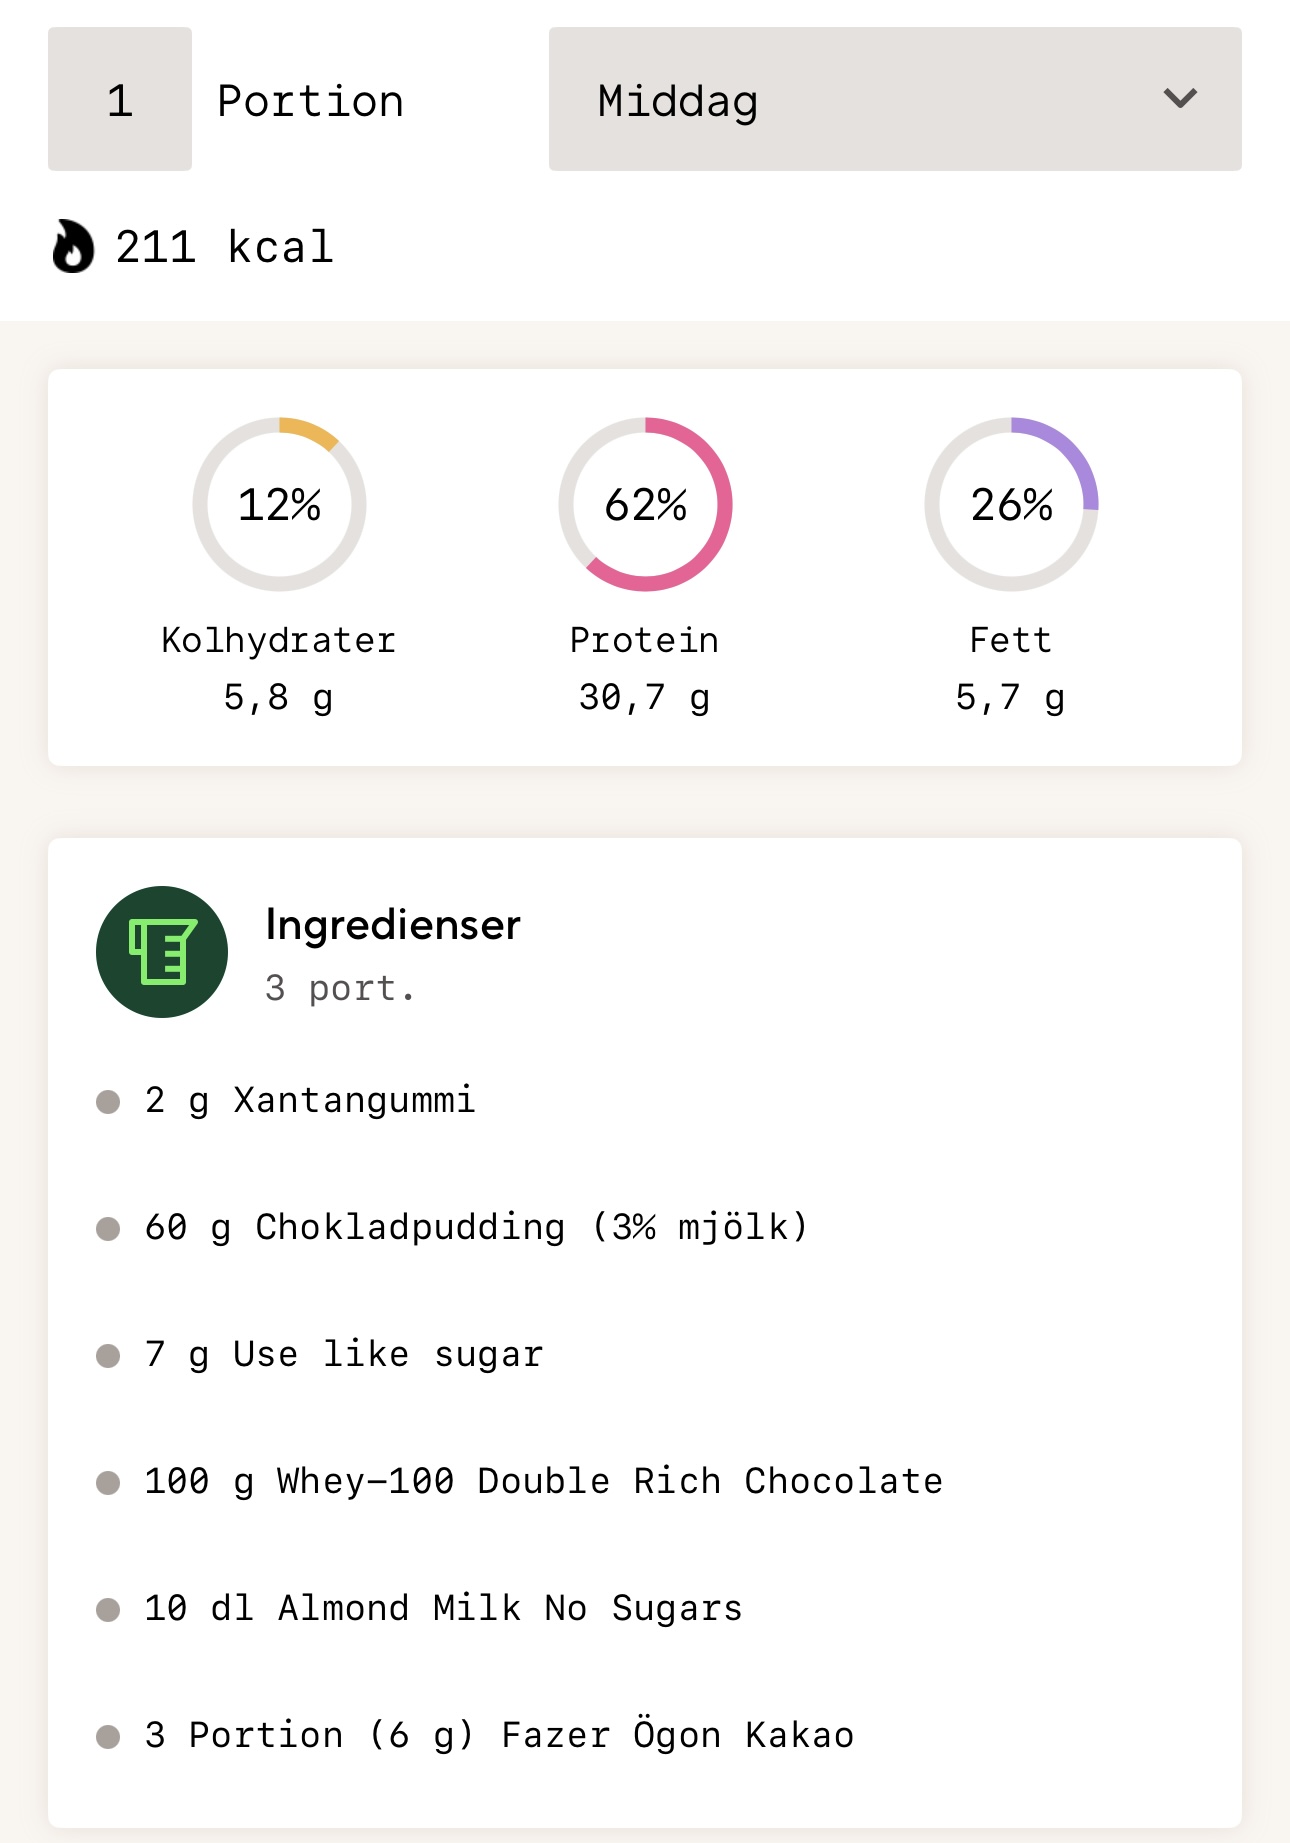Click the flame calorie icon
Viewport: 1290px width, 1843px height.
tap(73, 246)
